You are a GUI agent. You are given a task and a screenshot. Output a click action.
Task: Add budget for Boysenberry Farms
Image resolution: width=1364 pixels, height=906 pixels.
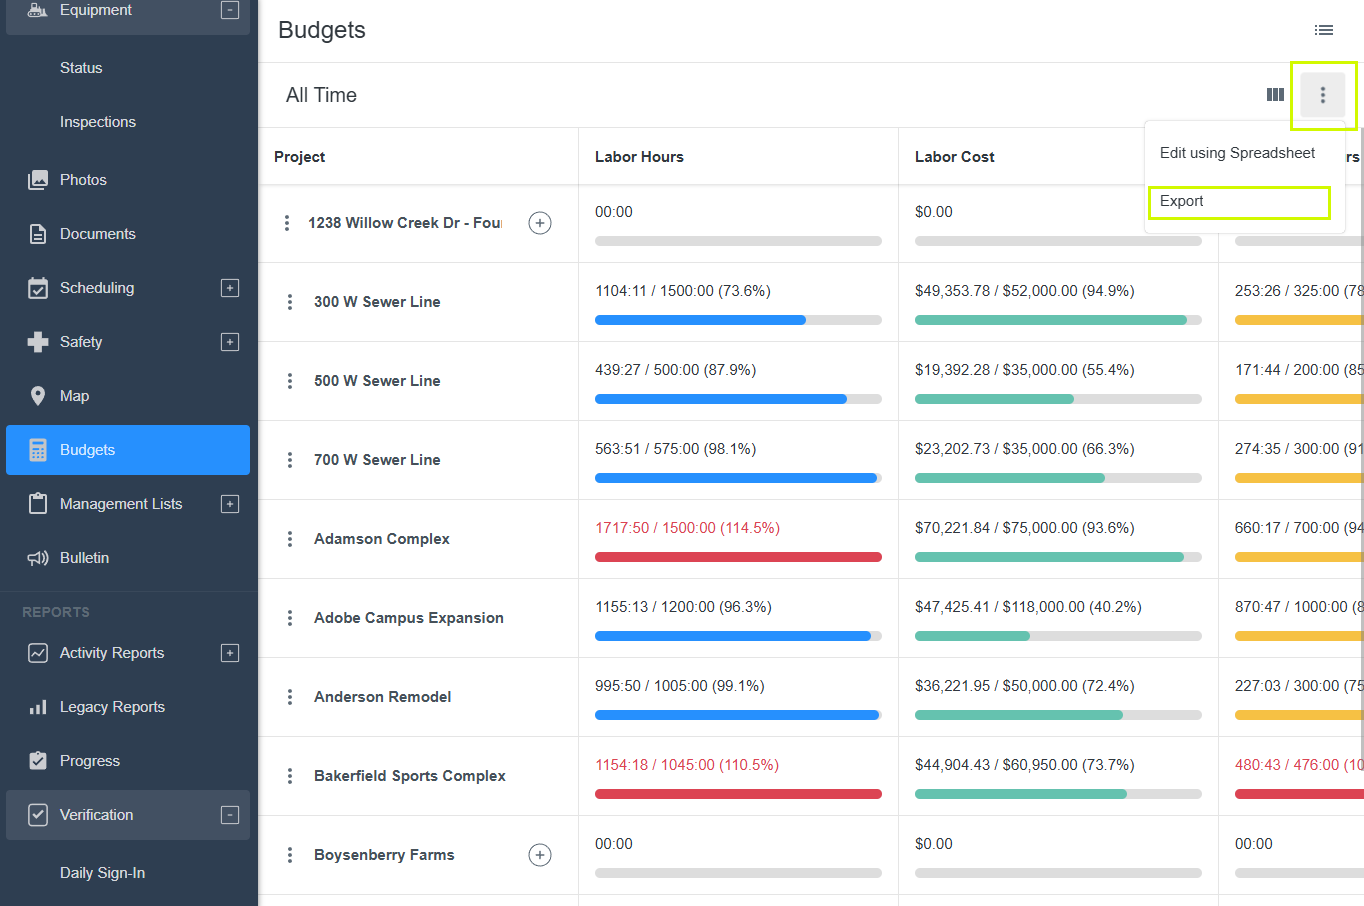tap(540, 855)
